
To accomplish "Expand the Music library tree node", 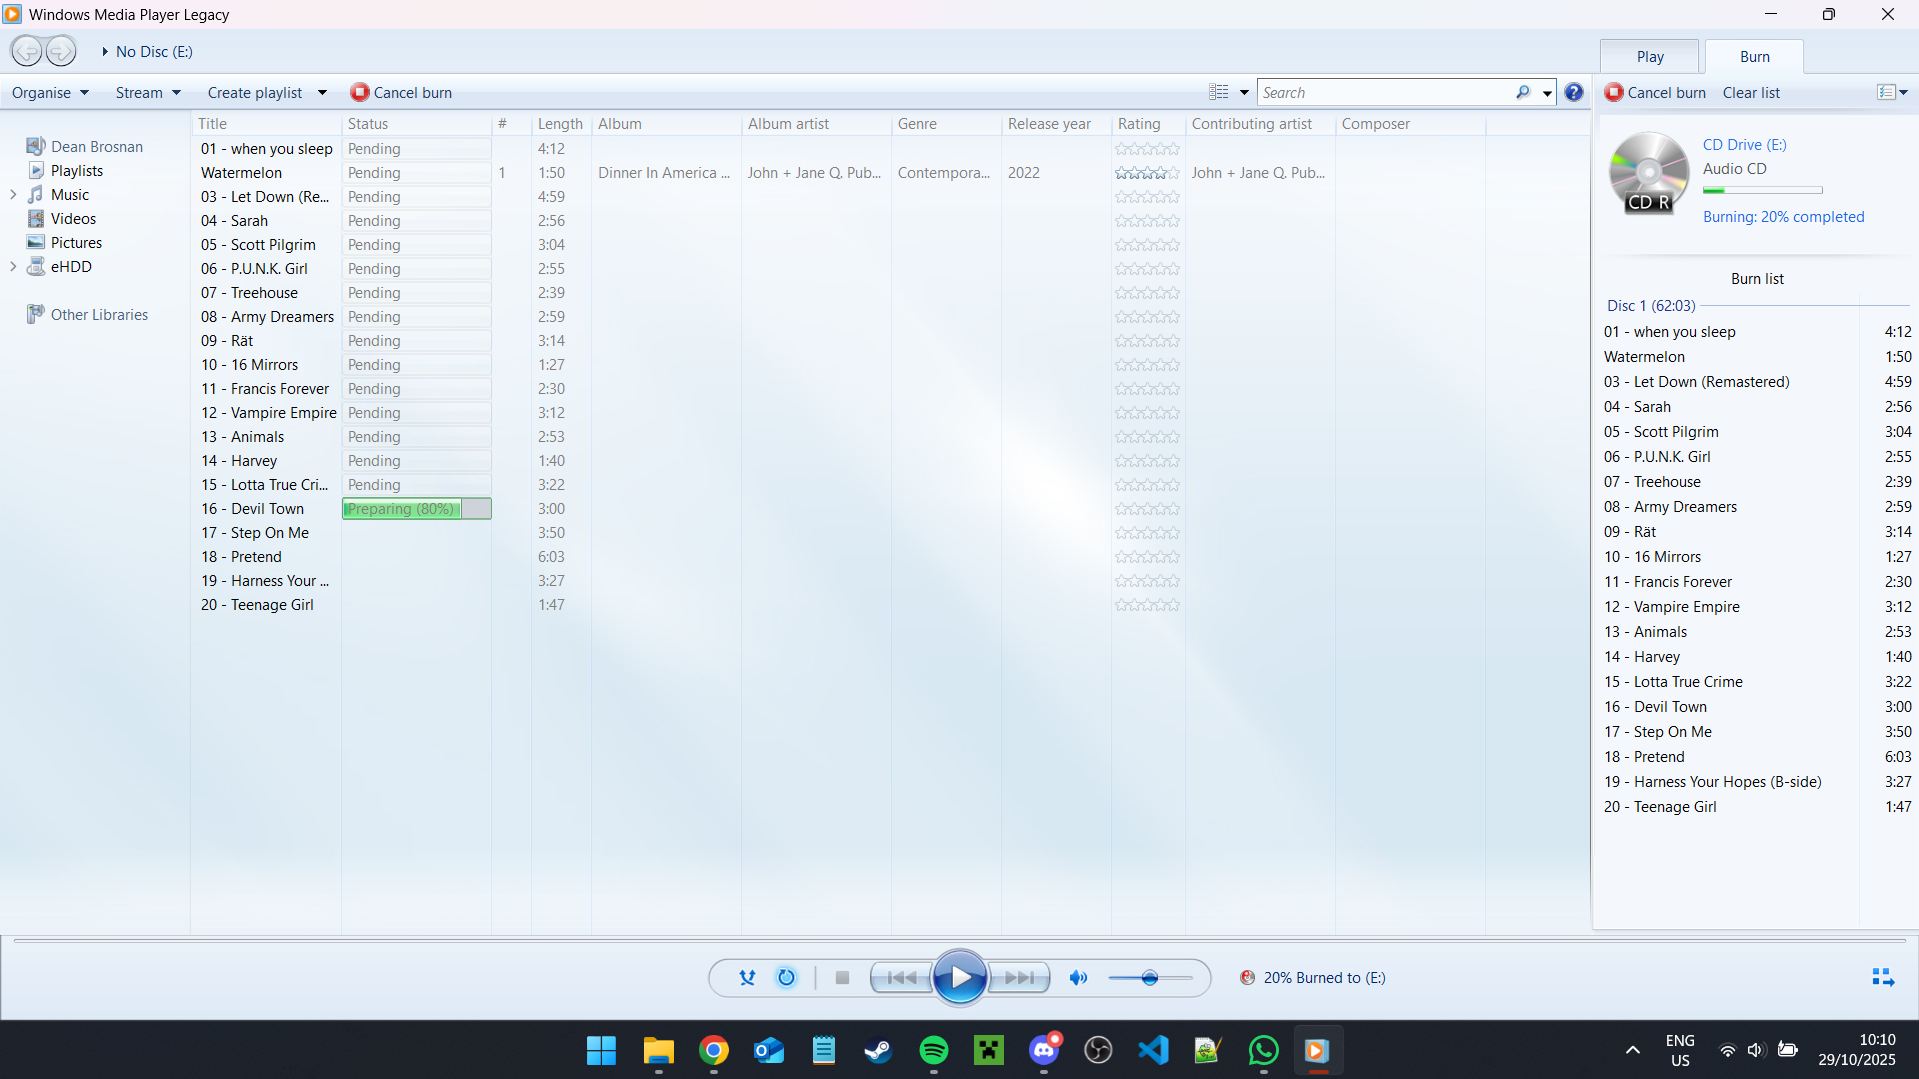I will tap(13, 195).
